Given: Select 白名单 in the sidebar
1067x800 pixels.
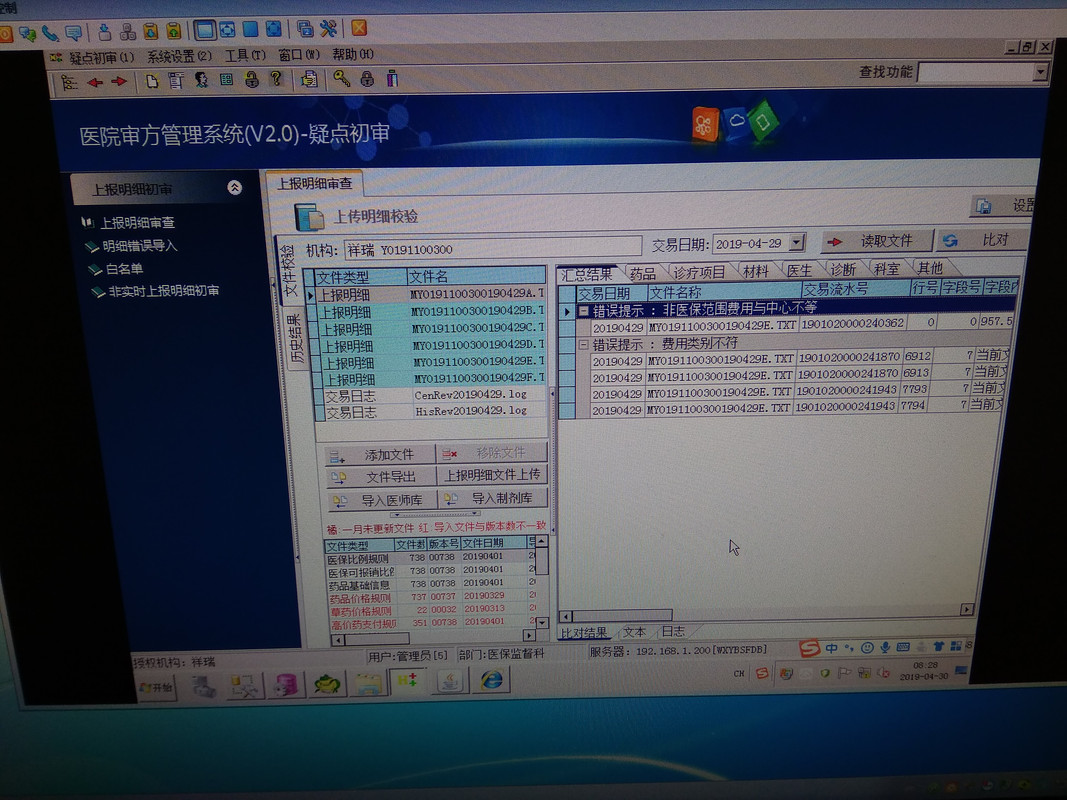Looking at the screenshot, I should pos(124,269).
